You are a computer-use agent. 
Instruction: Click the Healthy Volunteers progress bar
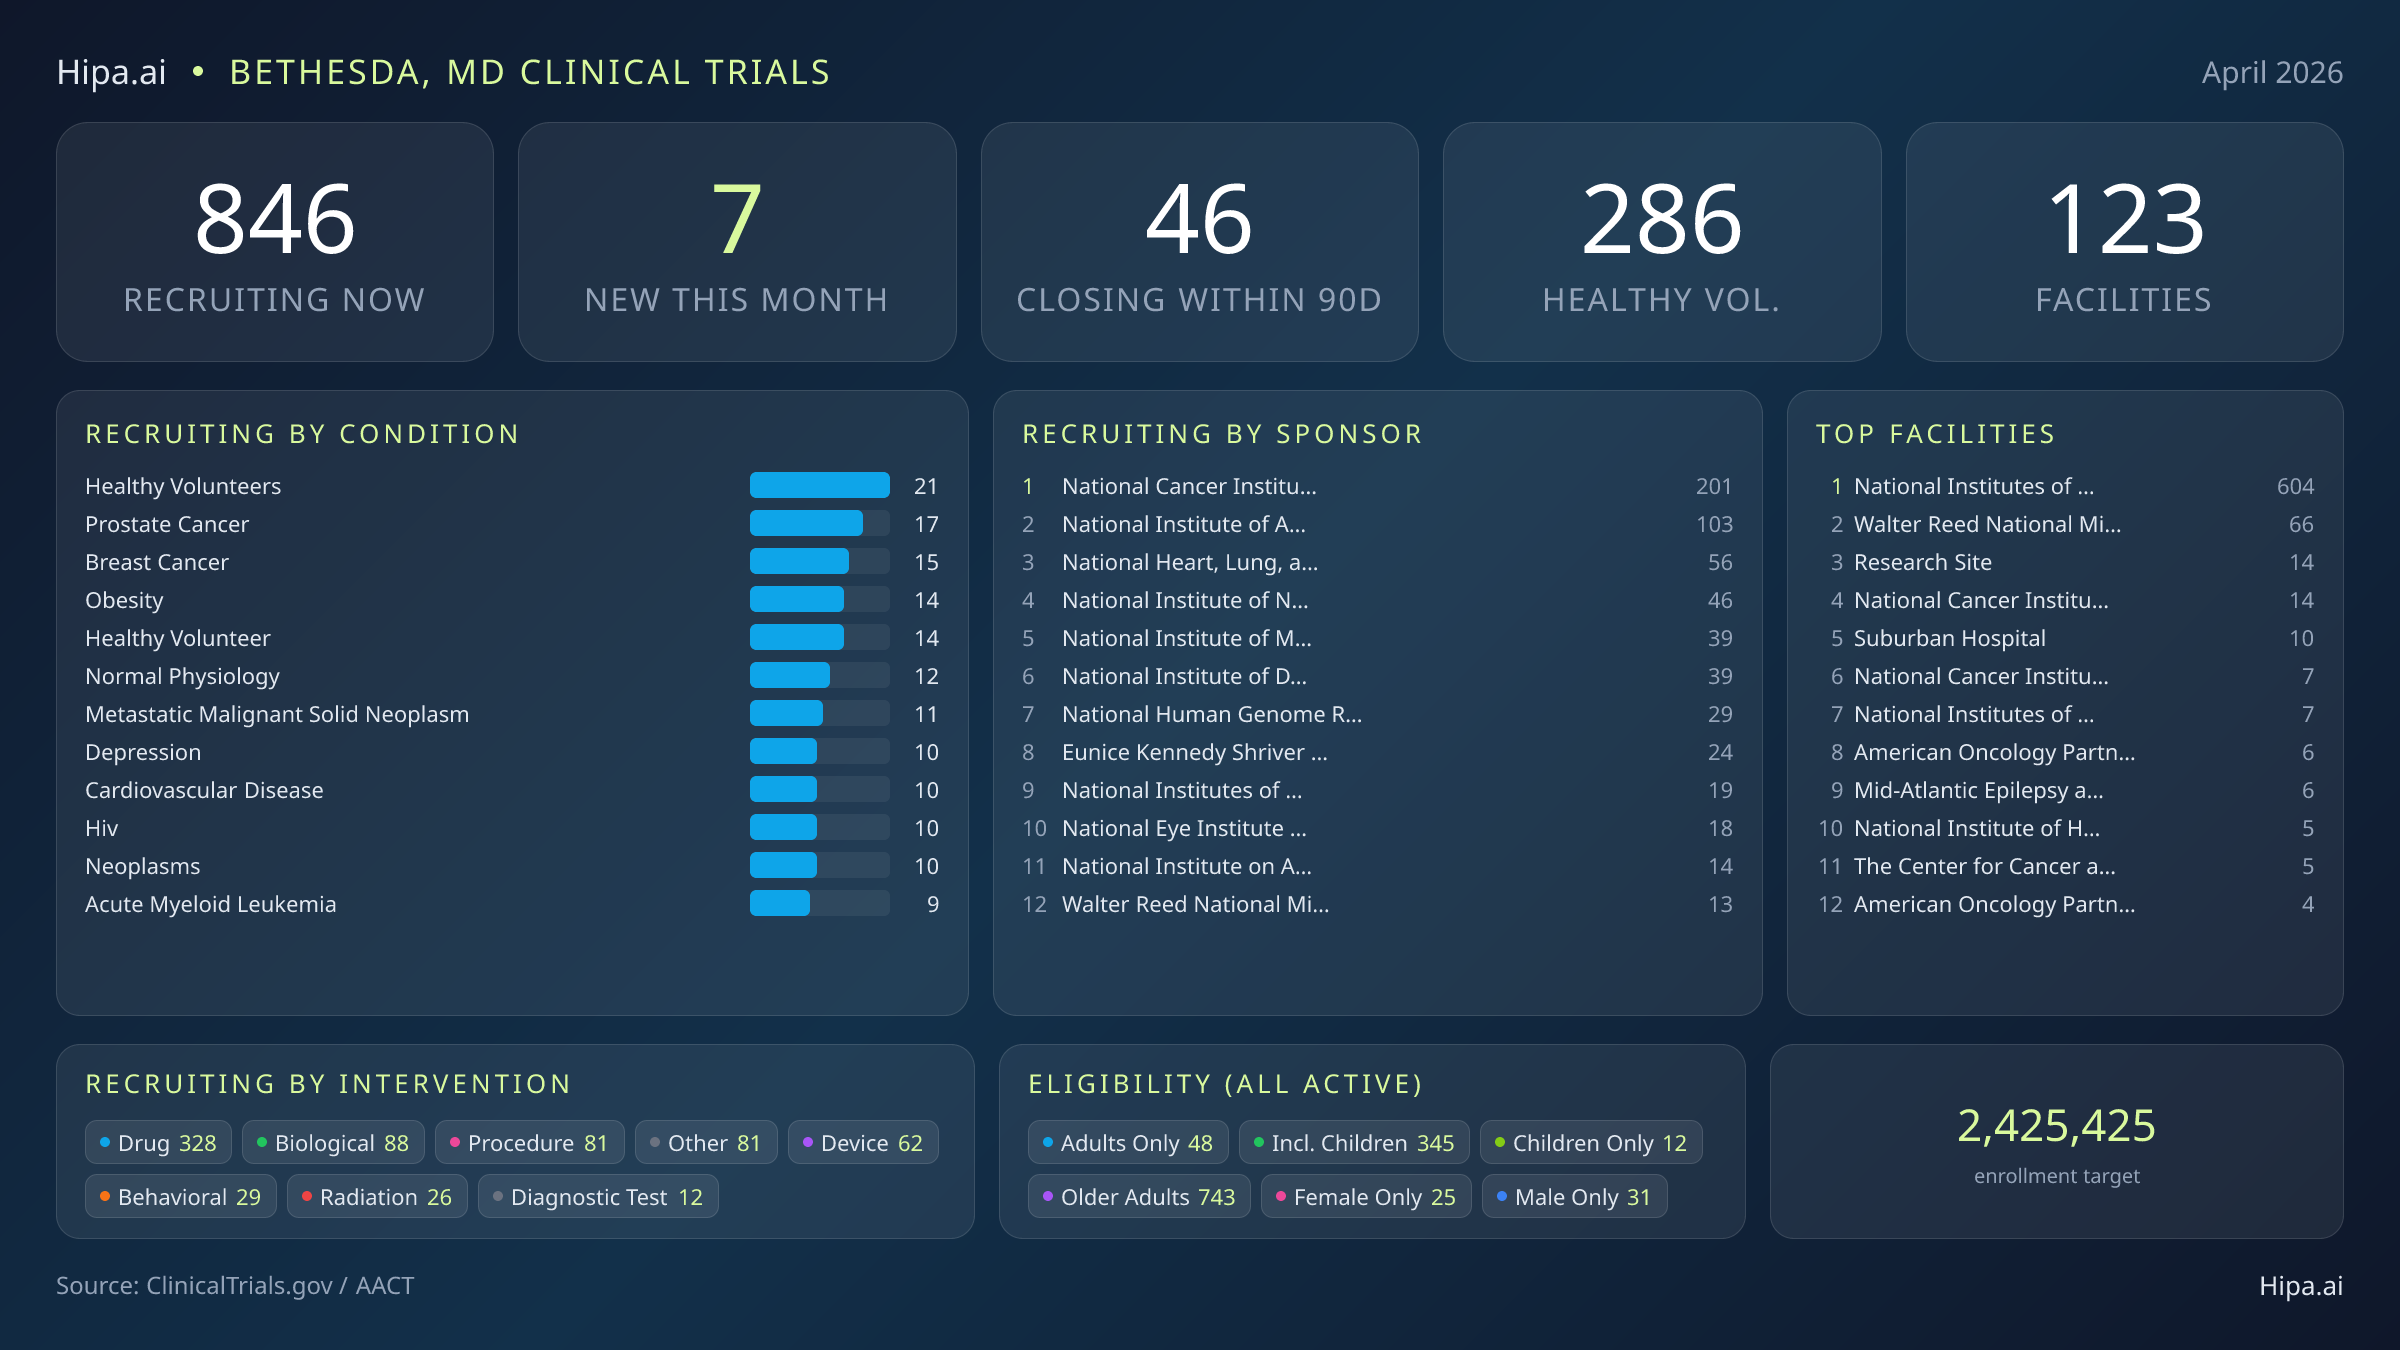tap(819, 485)
